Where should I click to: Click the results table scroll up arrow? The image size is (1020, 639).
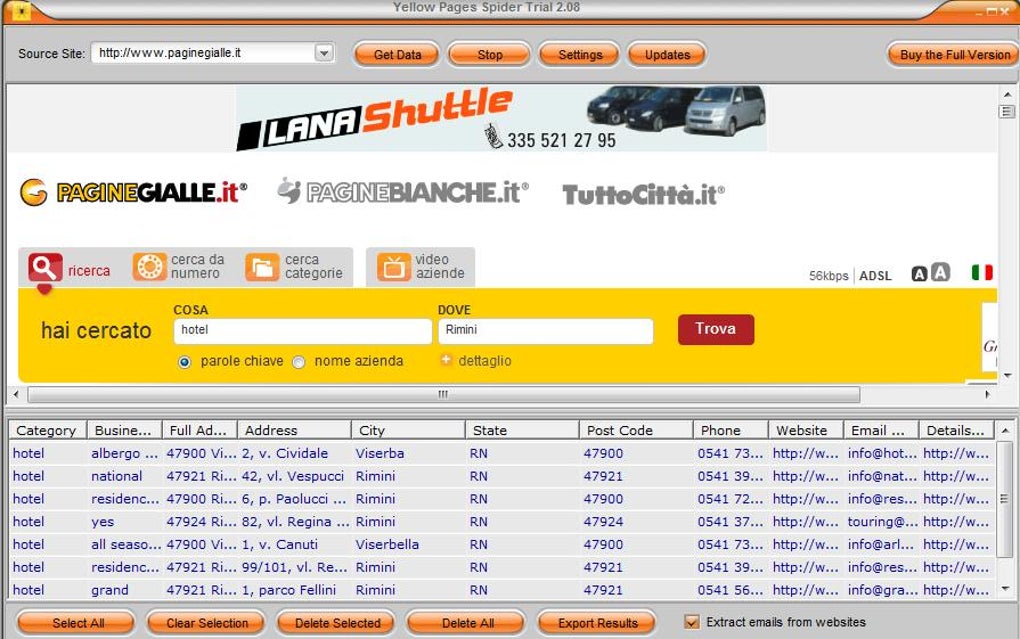click(1004, 430)
